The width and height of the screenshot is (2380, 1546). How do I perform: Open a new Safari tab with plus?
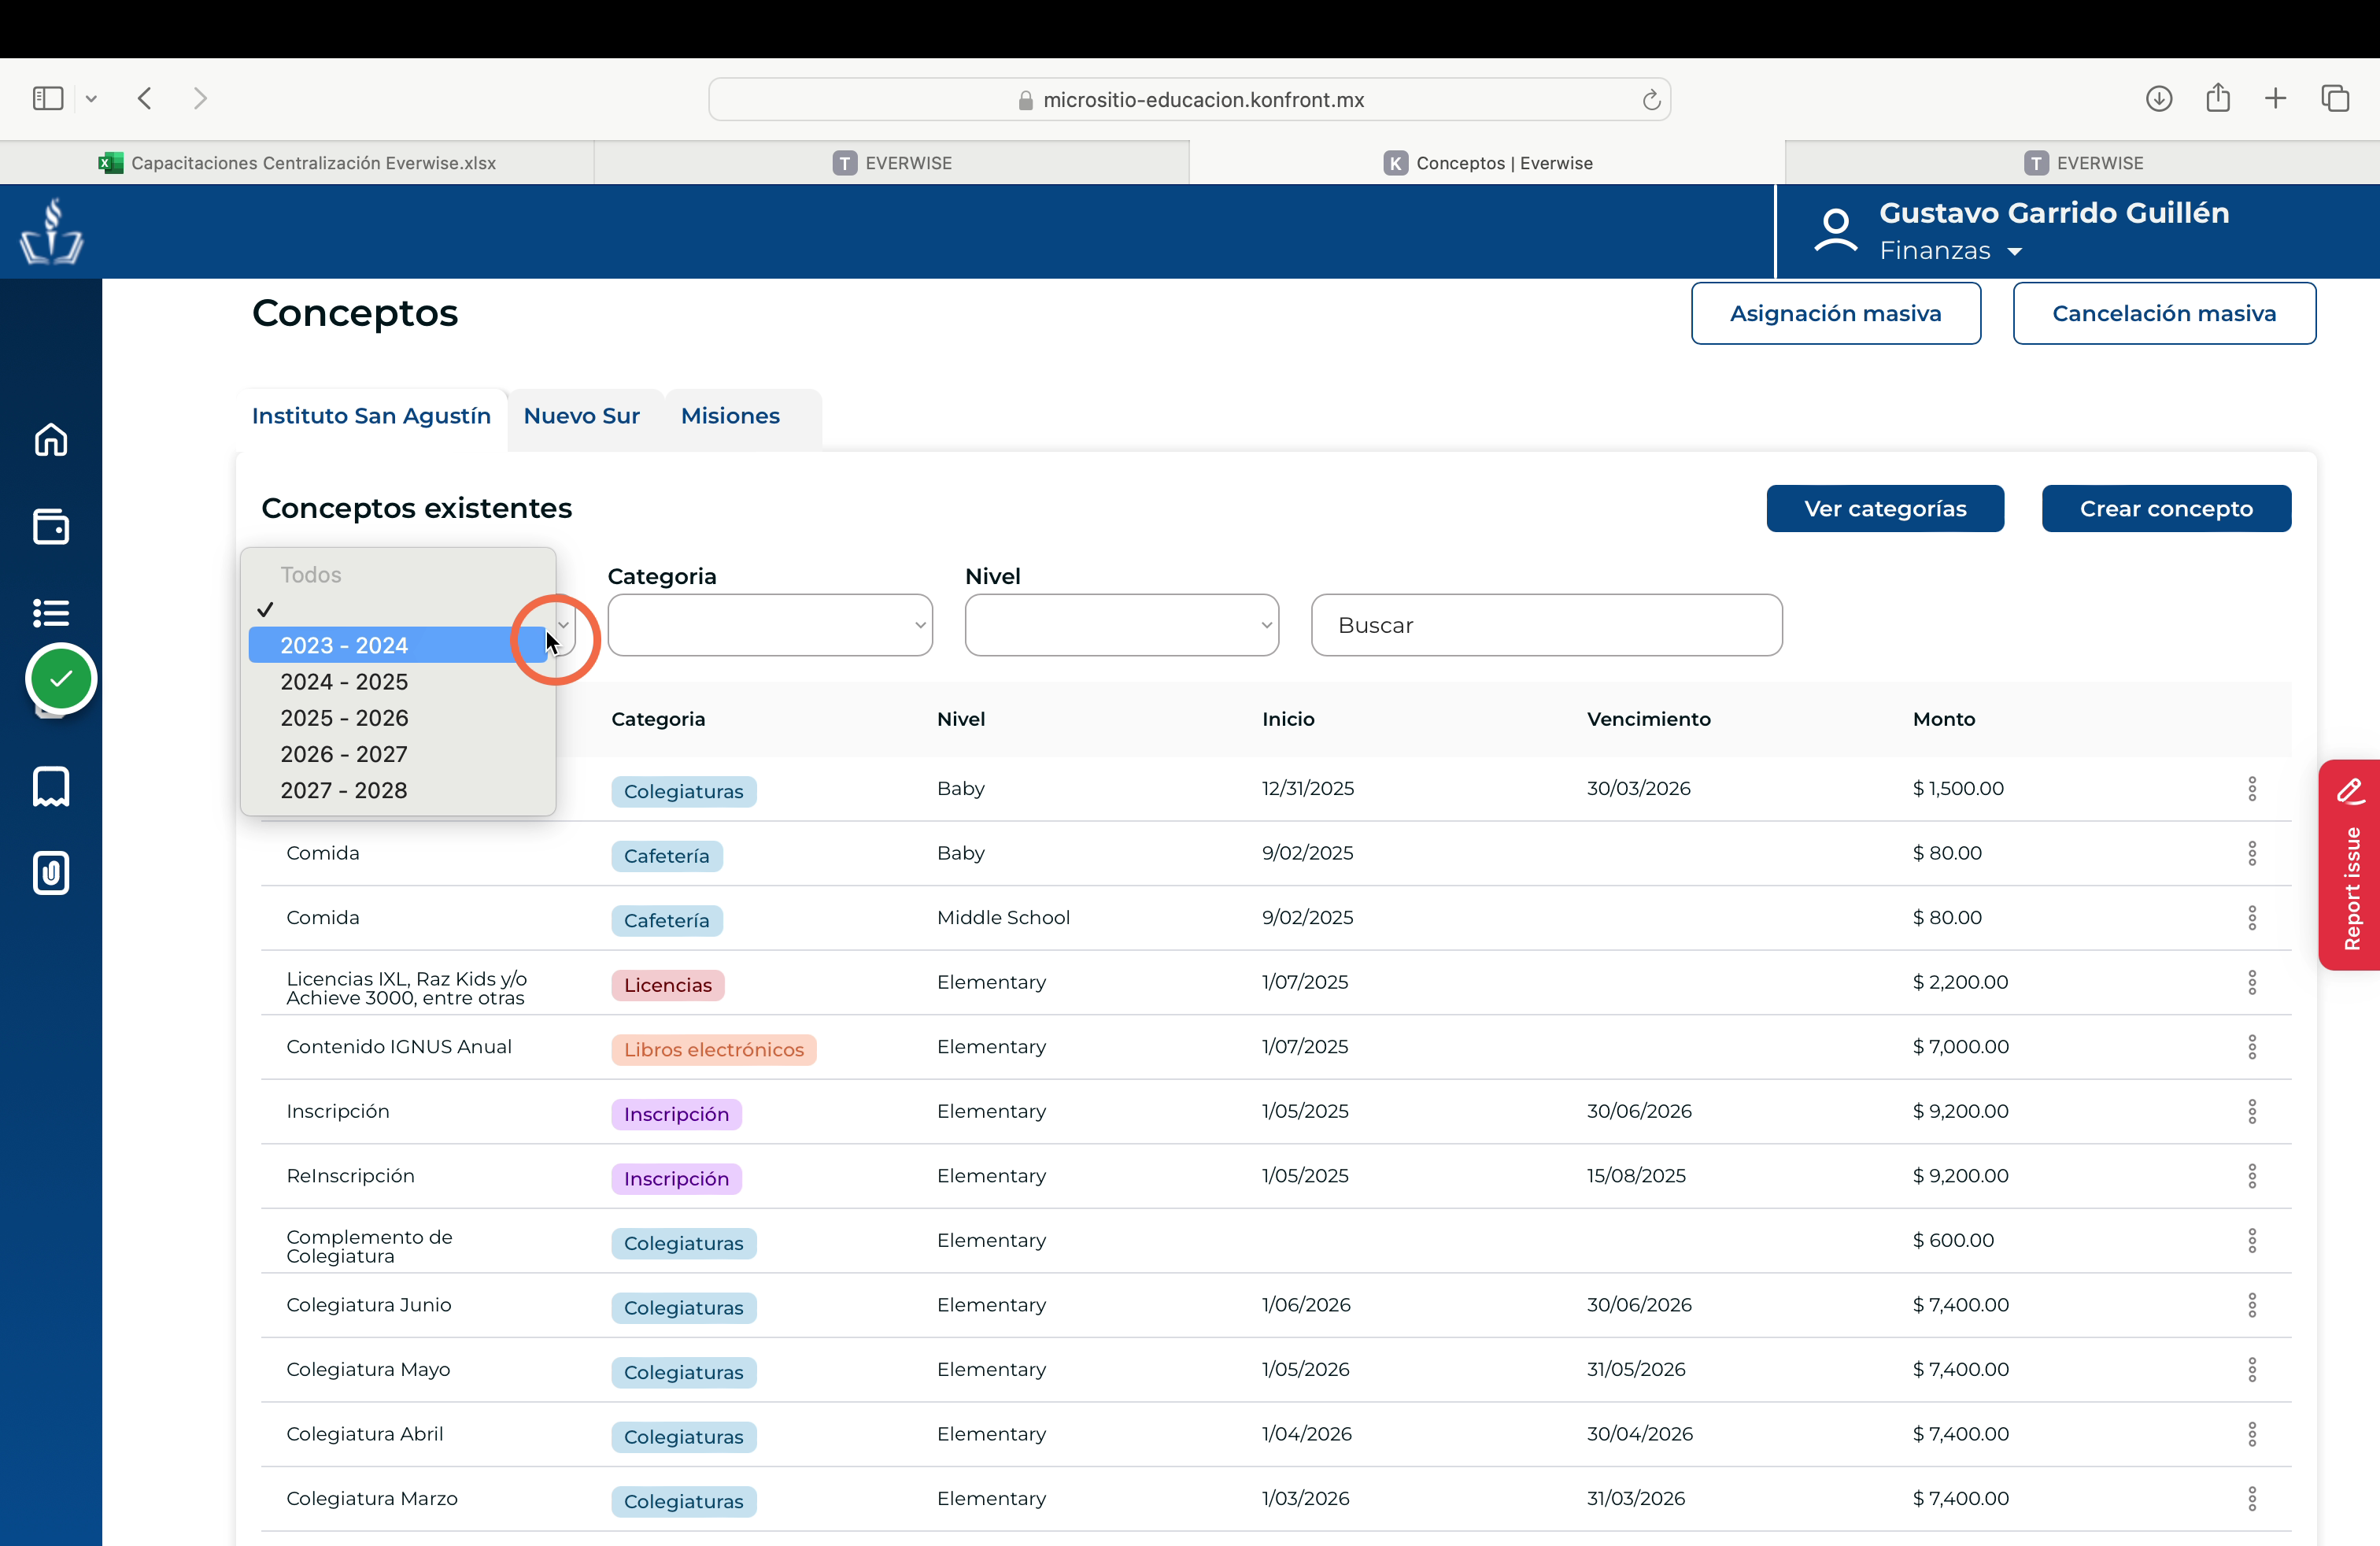point(2275,98)
